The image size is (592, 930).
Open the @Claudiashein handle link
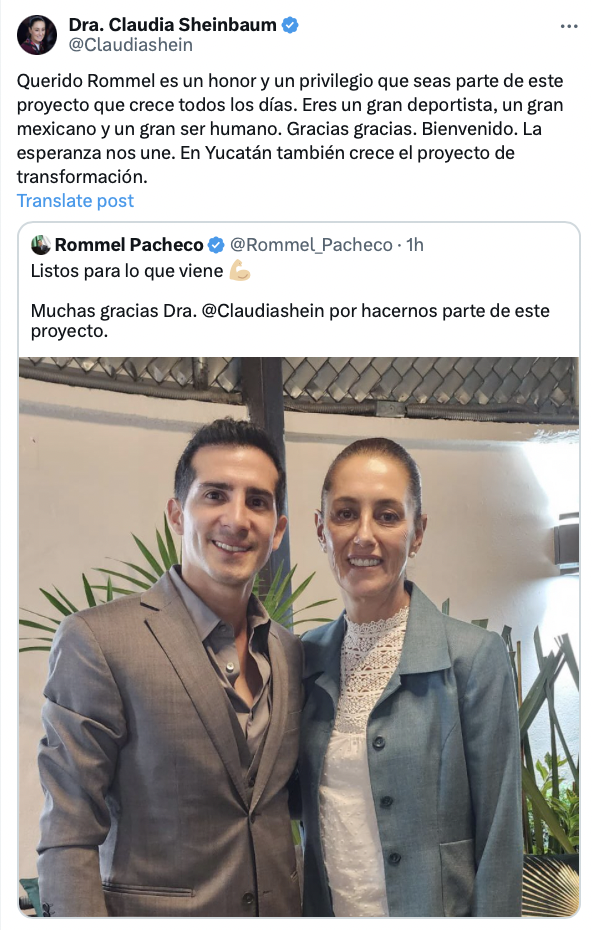pos(131,45)
